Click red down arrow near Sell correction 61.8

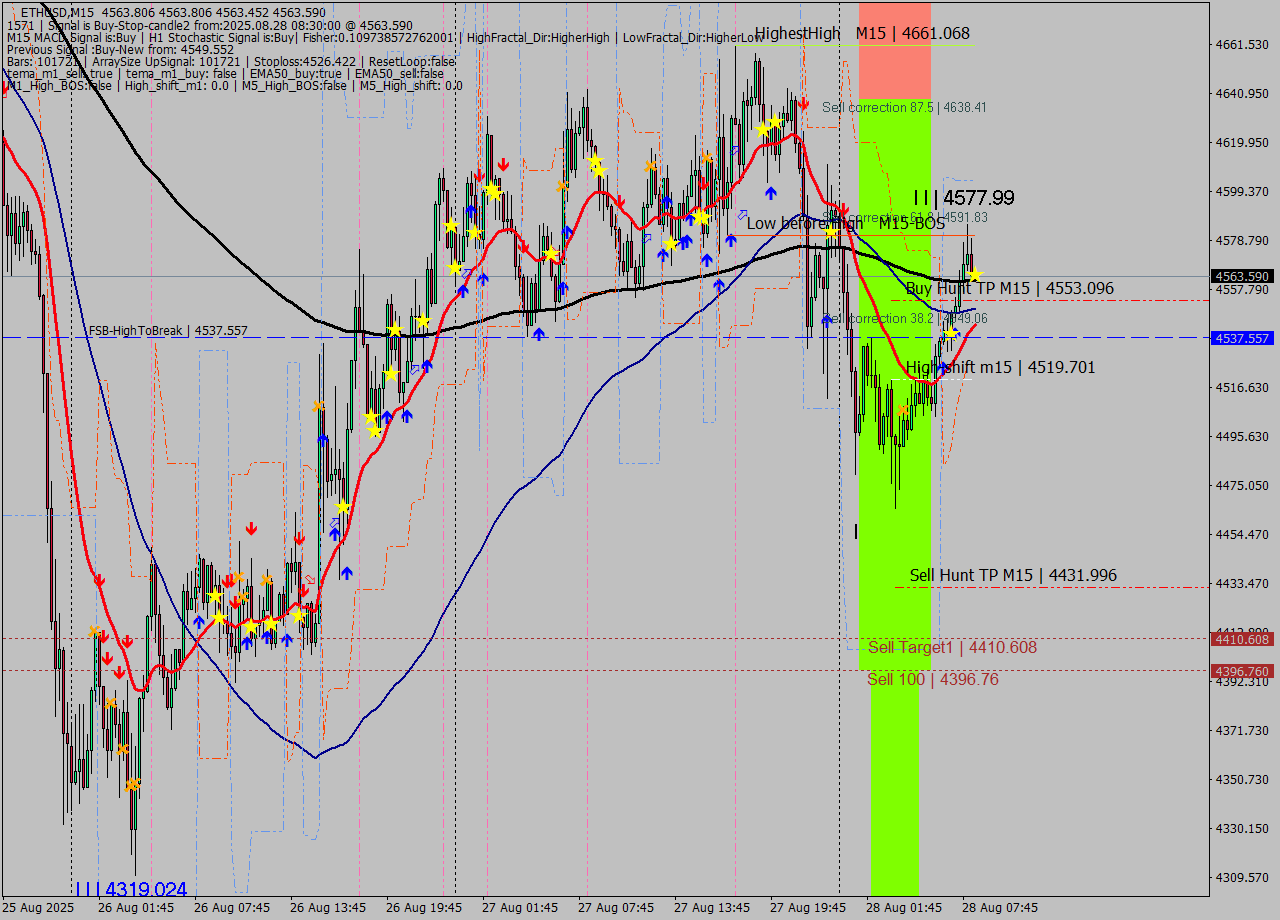[843, 211]
